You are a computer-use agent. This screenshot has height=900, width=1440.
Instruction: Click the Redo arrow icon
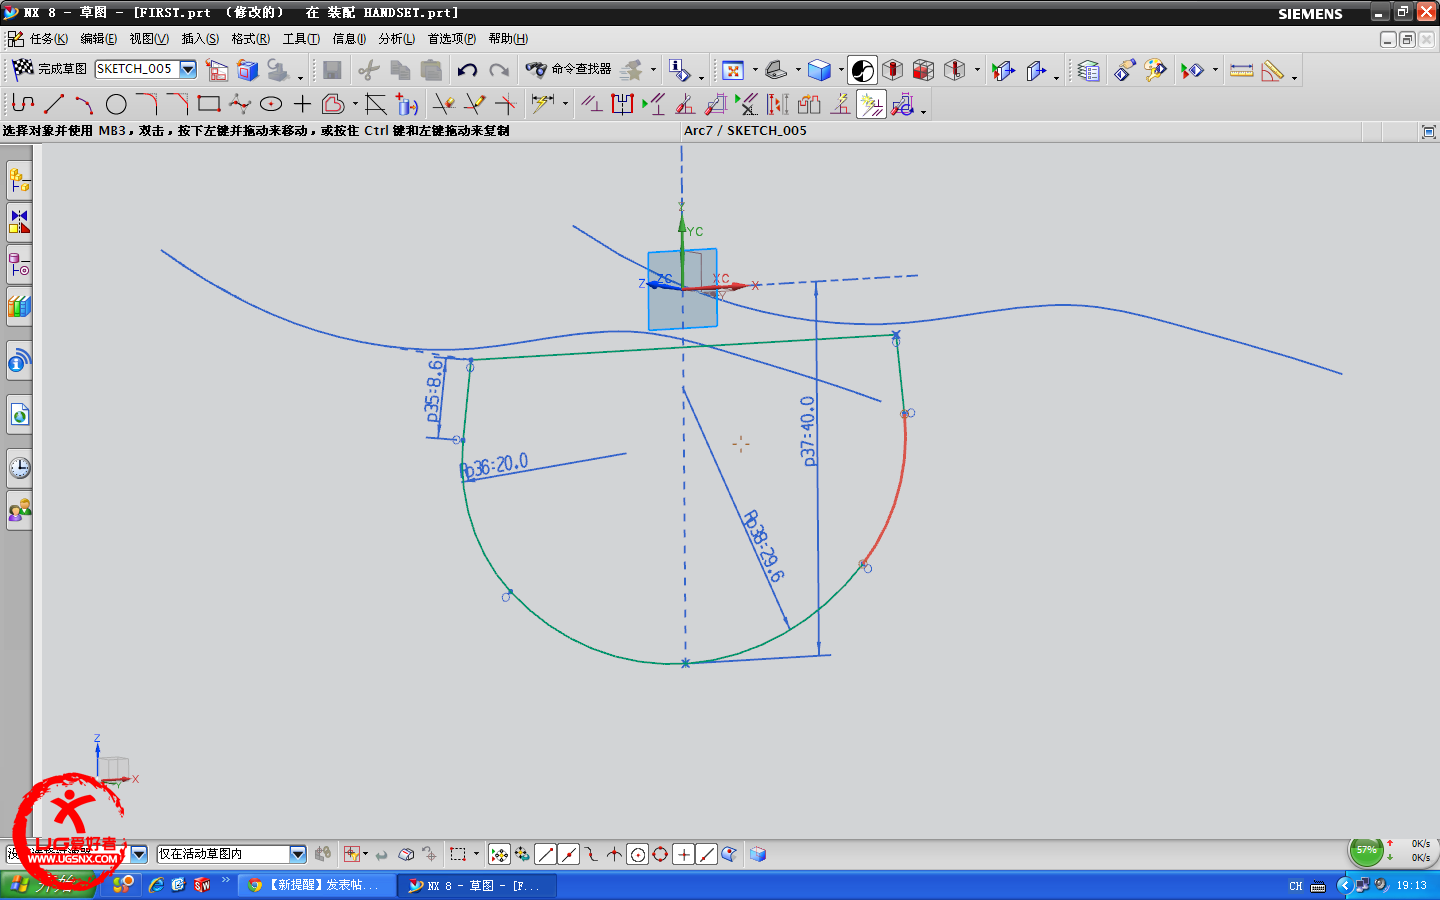(x=499, y=69)
